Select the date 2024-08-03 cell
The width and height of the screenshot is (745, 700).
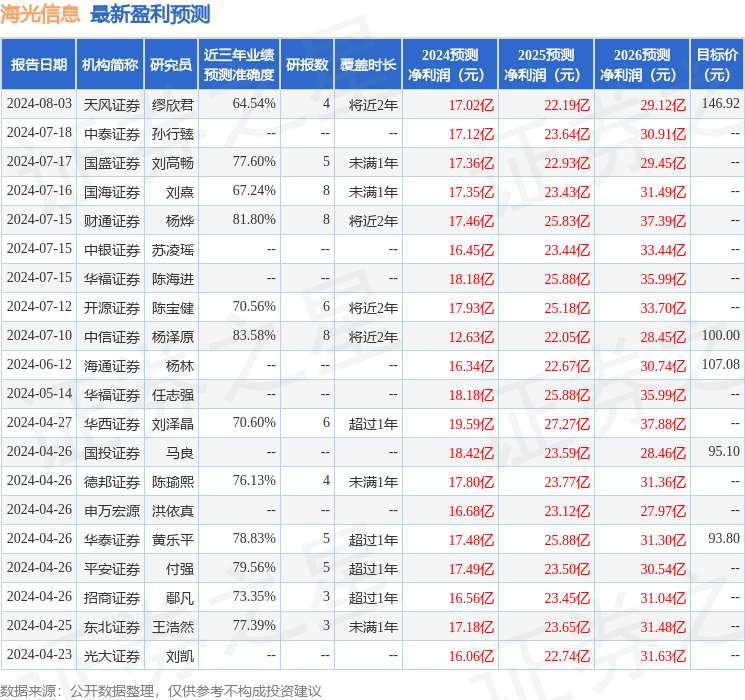[39, 104]
